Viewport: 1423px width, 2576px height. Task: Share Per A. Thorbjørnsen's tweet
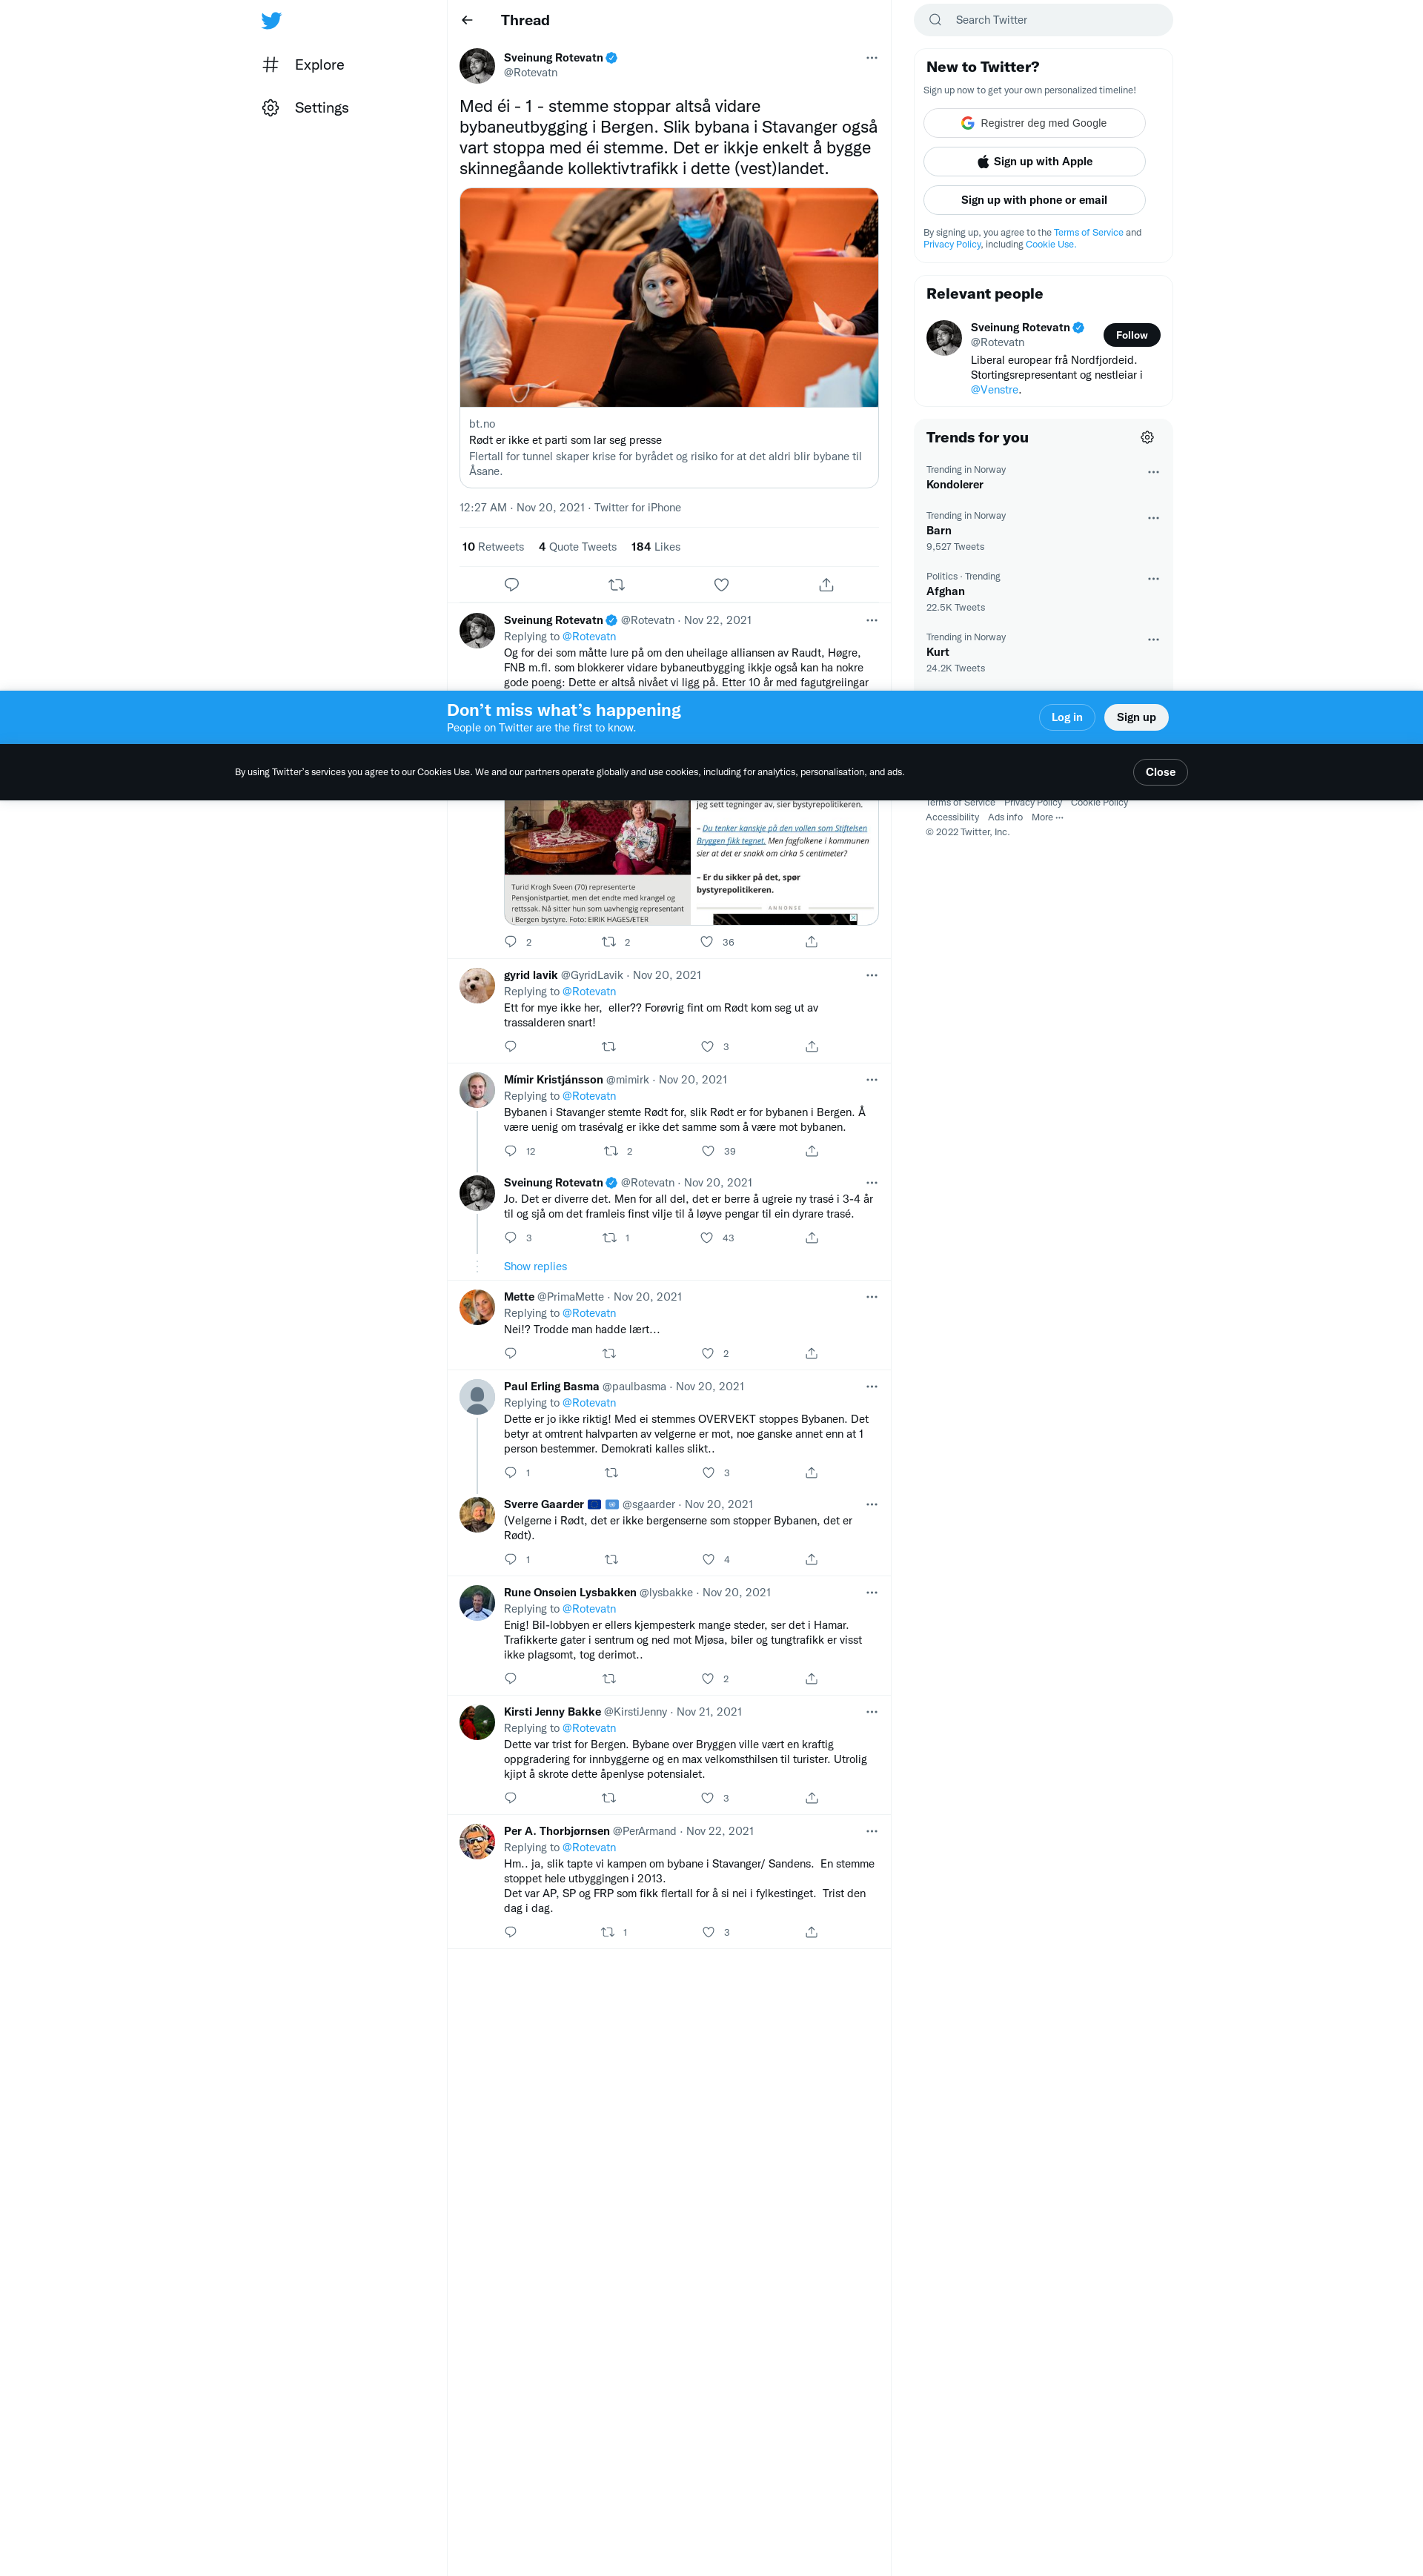(x=812, y=1932)
